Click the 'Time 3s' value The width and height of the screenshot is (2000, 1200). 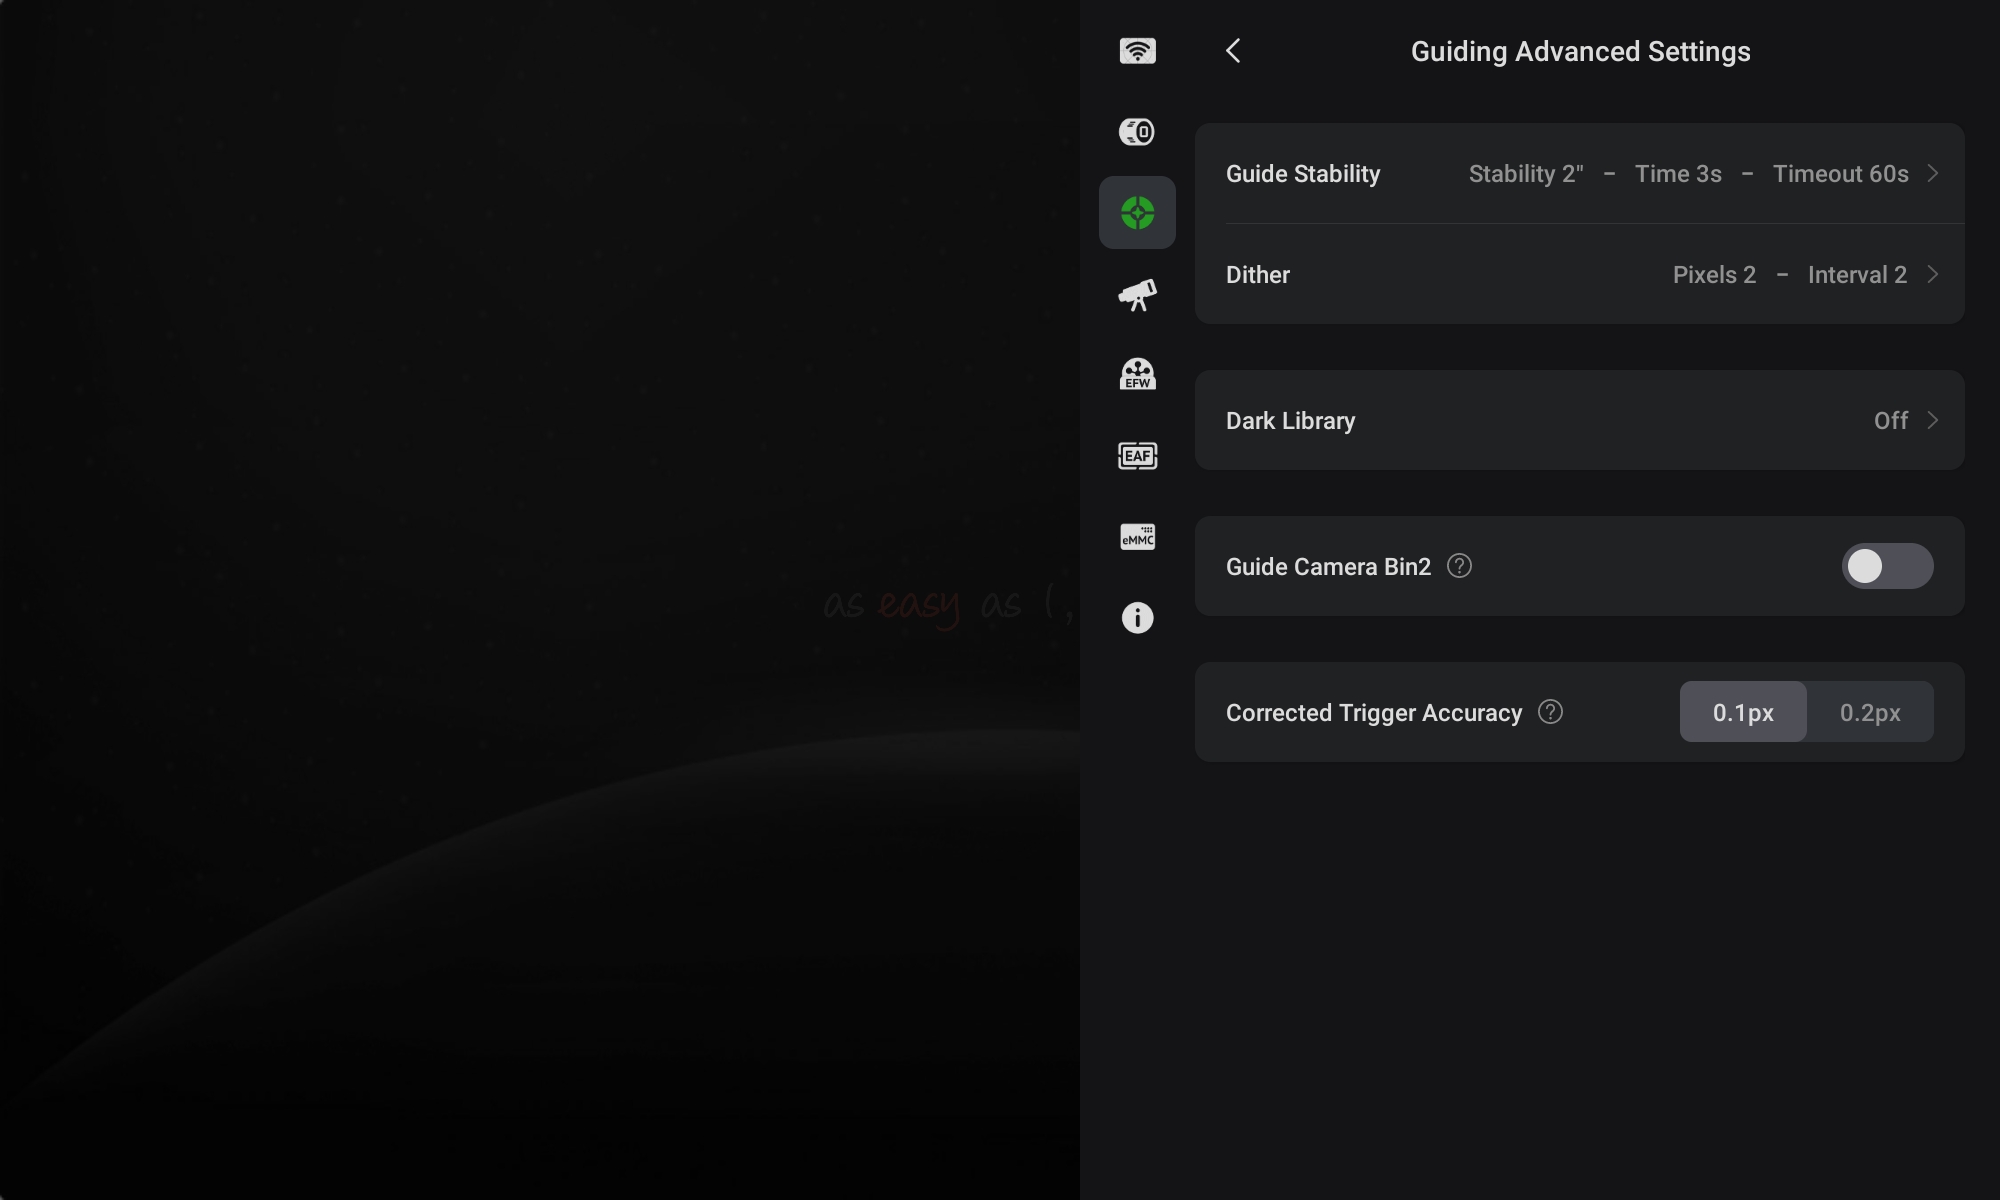(1678, 174)
